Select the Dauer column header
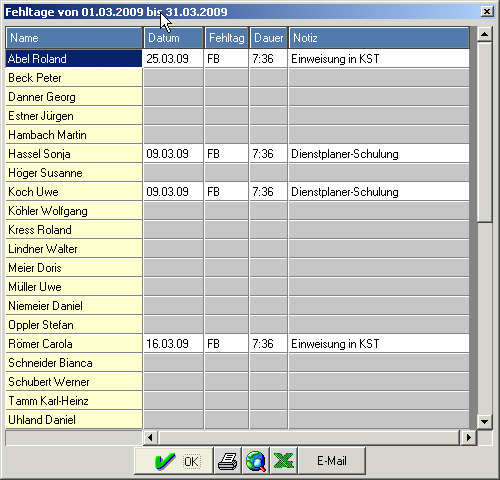 pos(268,38)
